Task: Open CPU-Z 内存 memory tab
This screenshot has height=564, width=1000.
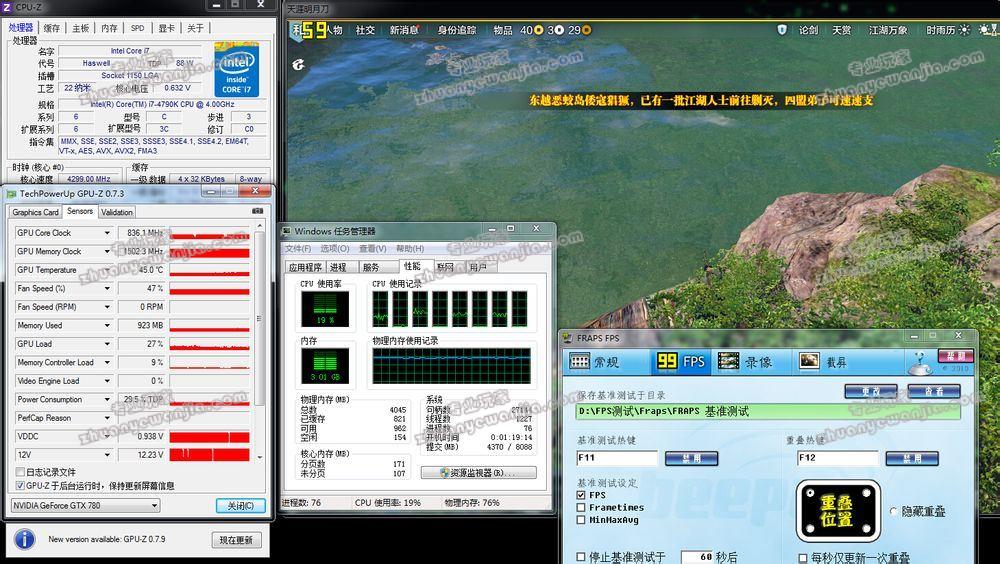Action: pos(109,28)
